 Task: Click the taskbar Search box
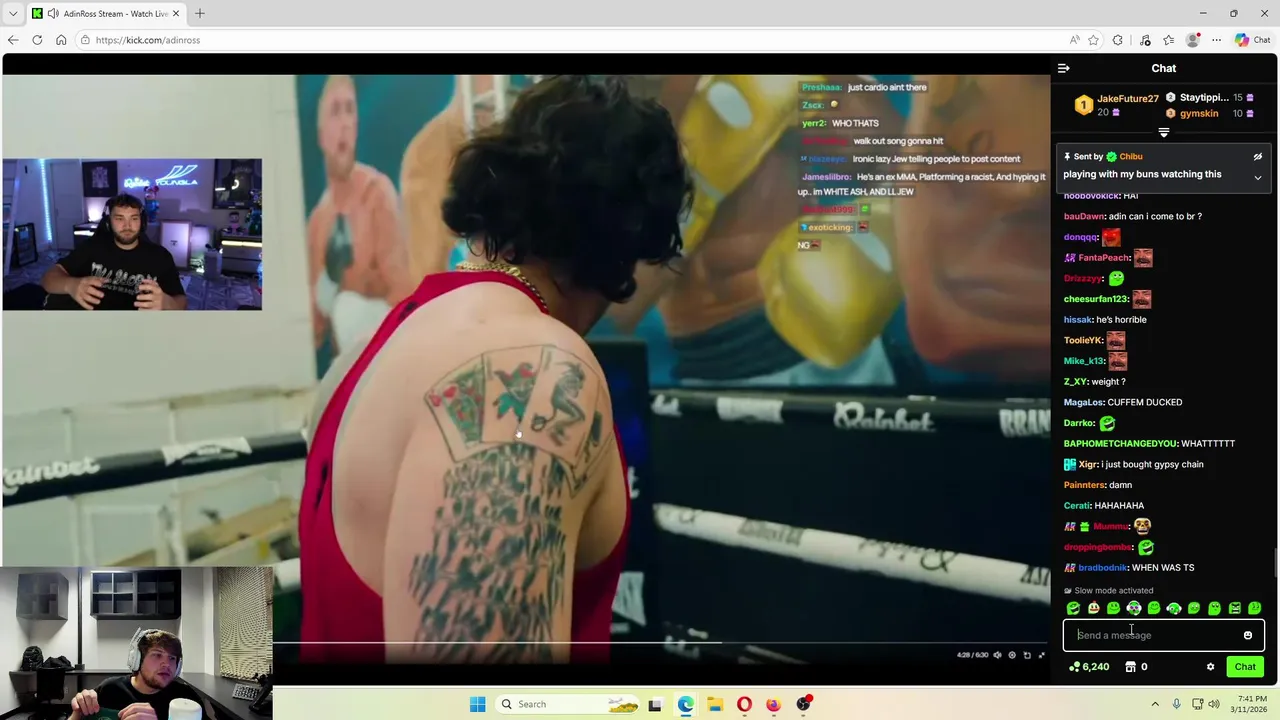tap(568, 704)
